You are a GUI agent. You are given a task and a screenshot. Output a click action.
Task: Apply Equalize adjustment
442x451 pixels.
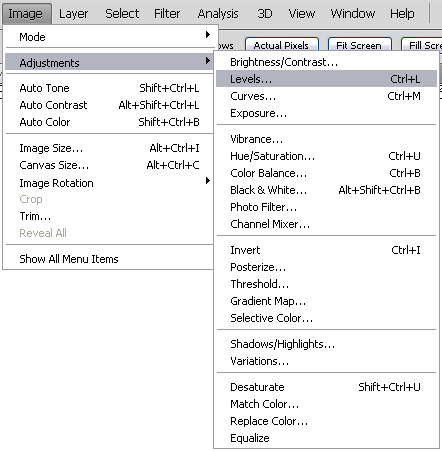click(x=326, y=438)
